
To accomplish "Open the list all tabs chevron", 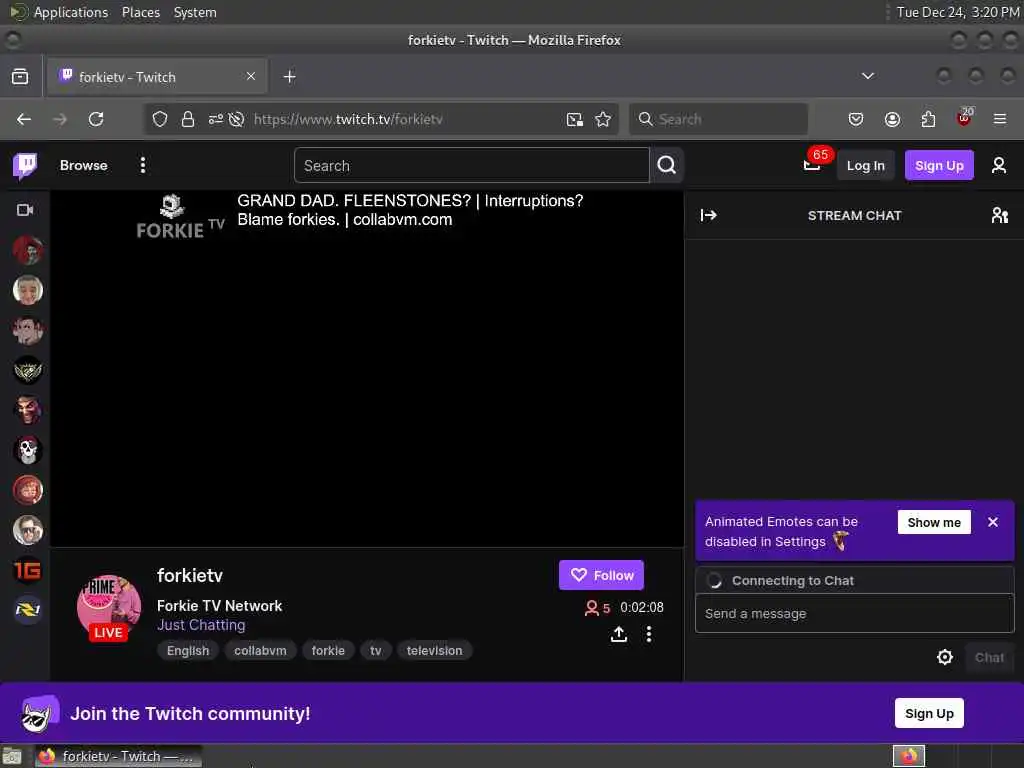I will click(x=867, y=76).
